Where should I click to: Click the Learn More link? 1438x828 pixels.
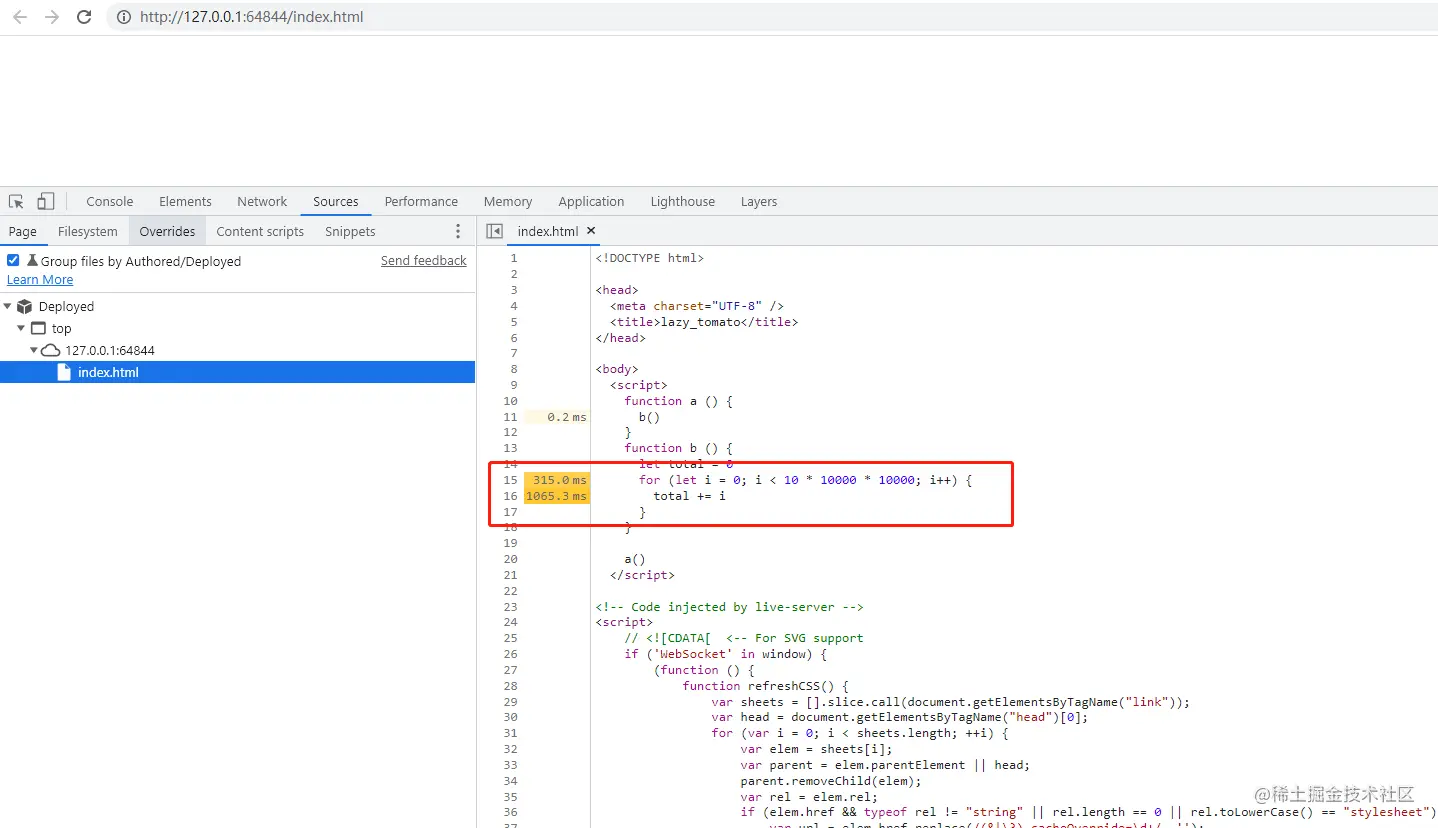click(40, 279)
